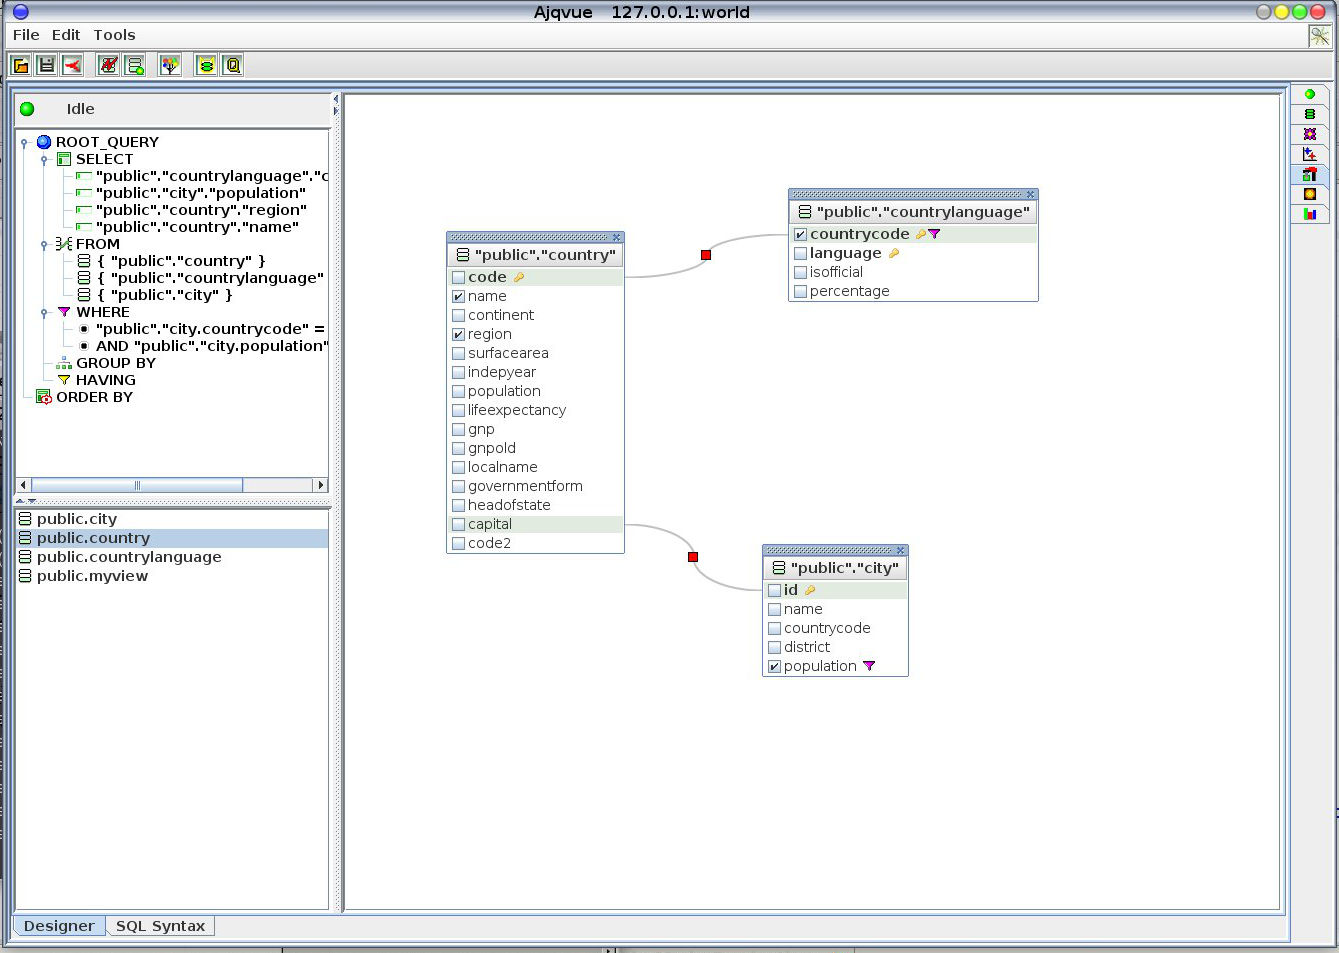The width and height of the screenshot is (1339, 953).
Task: Open the bar chart side tab
Action: point(1309,213)
